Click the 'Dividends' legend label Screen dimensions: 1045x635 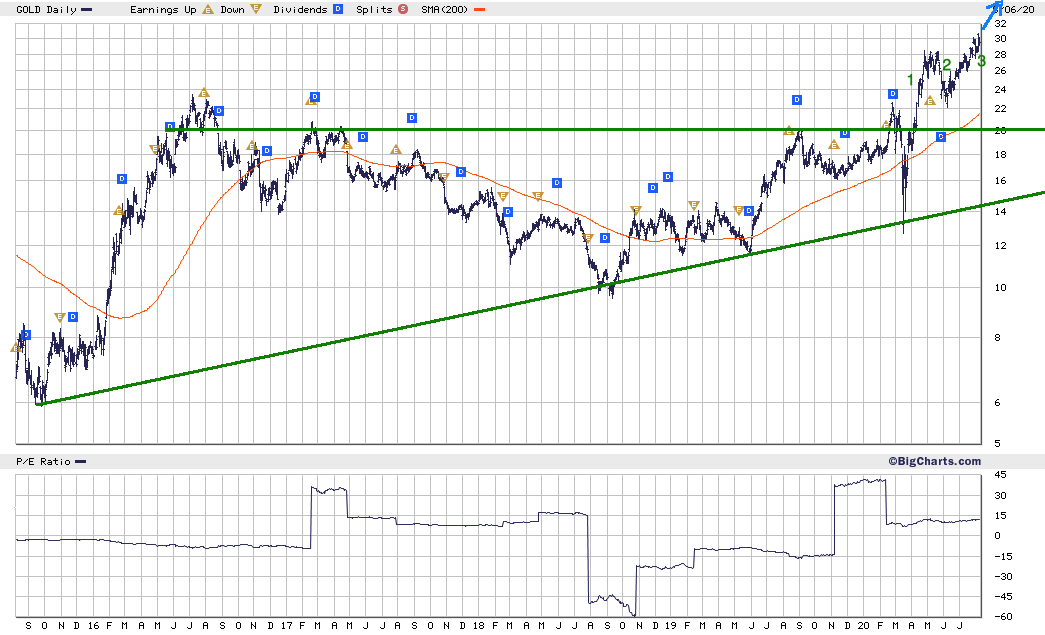[x=301, y=10]
